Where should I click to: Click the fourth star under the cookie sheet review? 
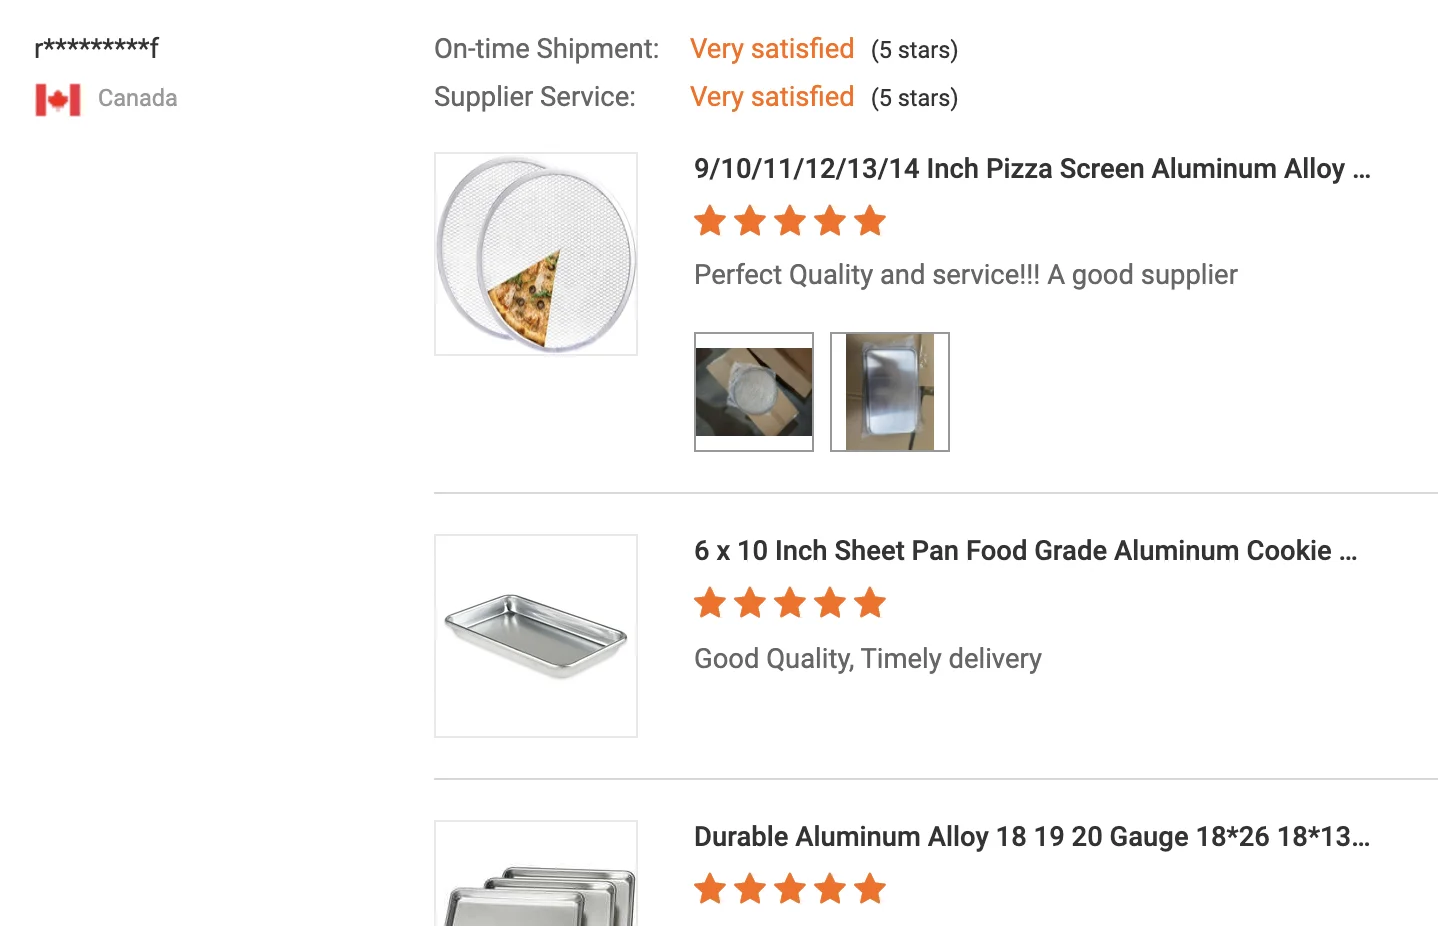pos(830,603)
